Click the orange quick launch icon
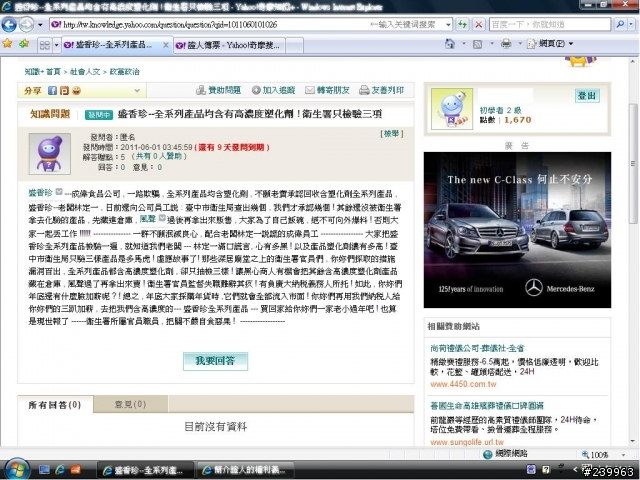This screenshot has height=480, width=640. [76, 470]
